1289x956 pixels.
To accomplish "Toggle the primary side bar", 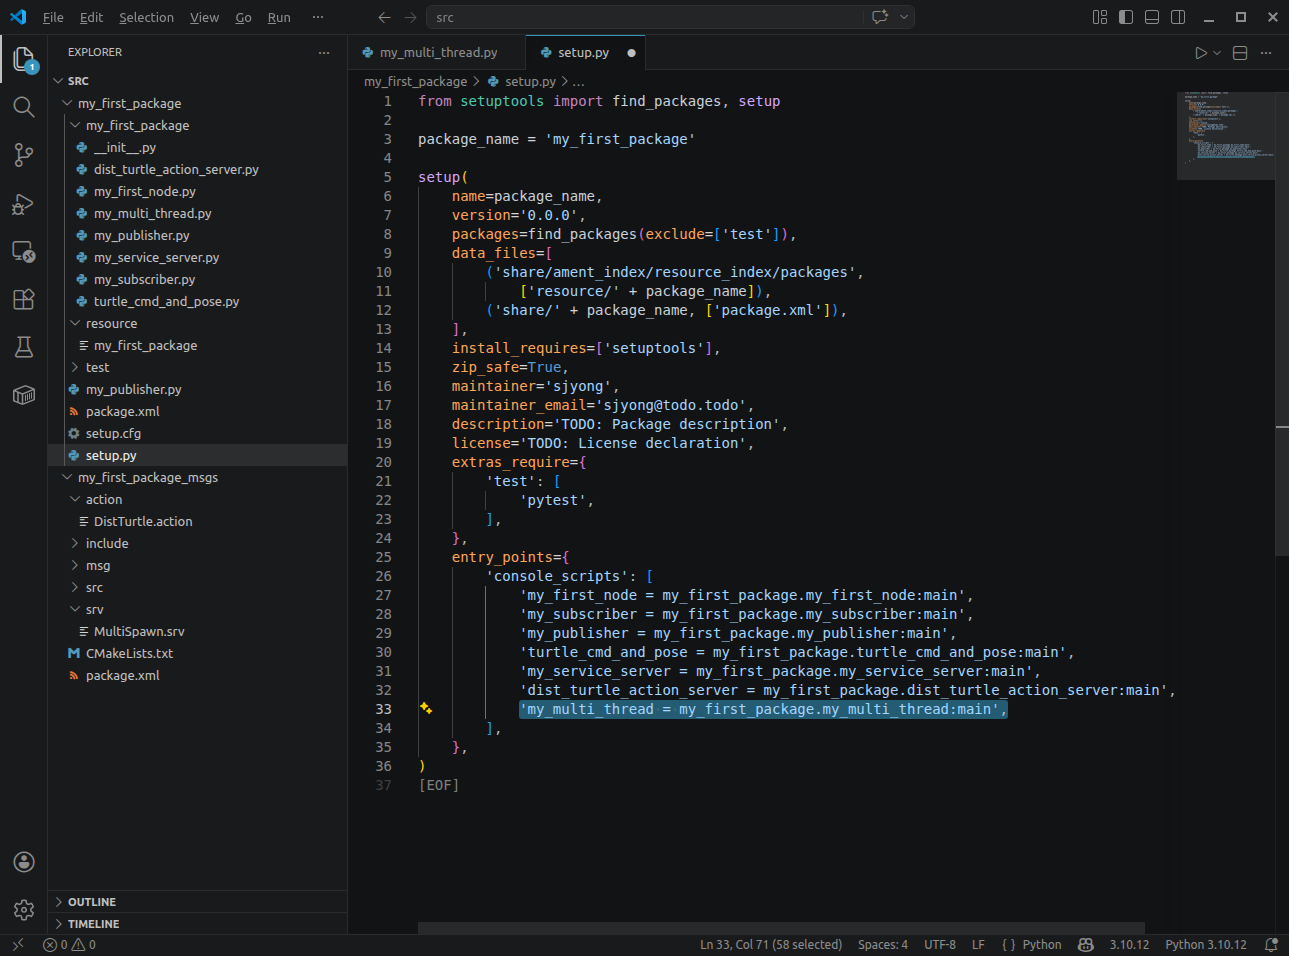I will [1126, 17].
